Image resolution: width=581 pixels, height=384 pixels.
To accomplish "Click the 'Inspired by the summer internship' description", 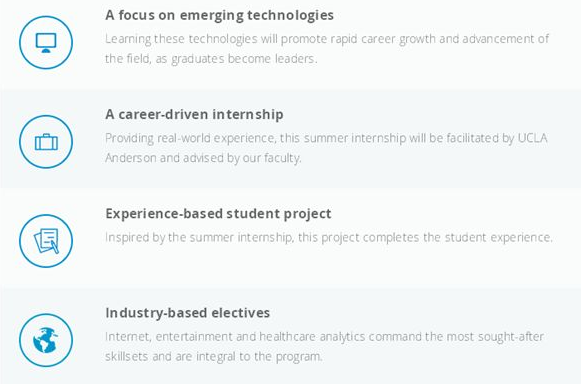I will (329, 237).
